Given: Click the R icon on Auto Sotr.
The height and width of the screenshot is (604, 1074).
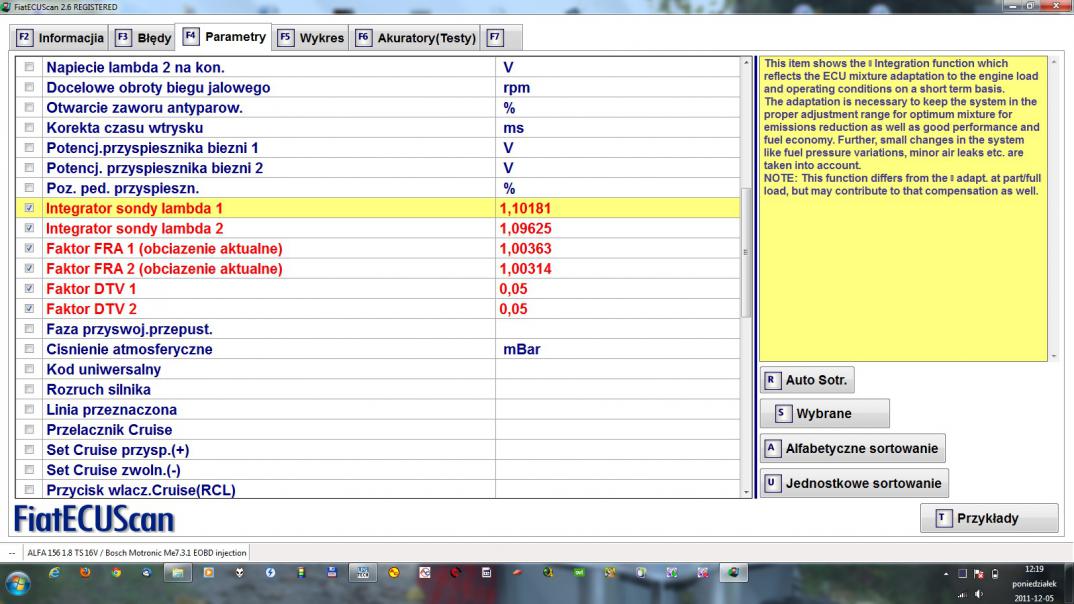Looking at the screenshot, I should (771, 381).
